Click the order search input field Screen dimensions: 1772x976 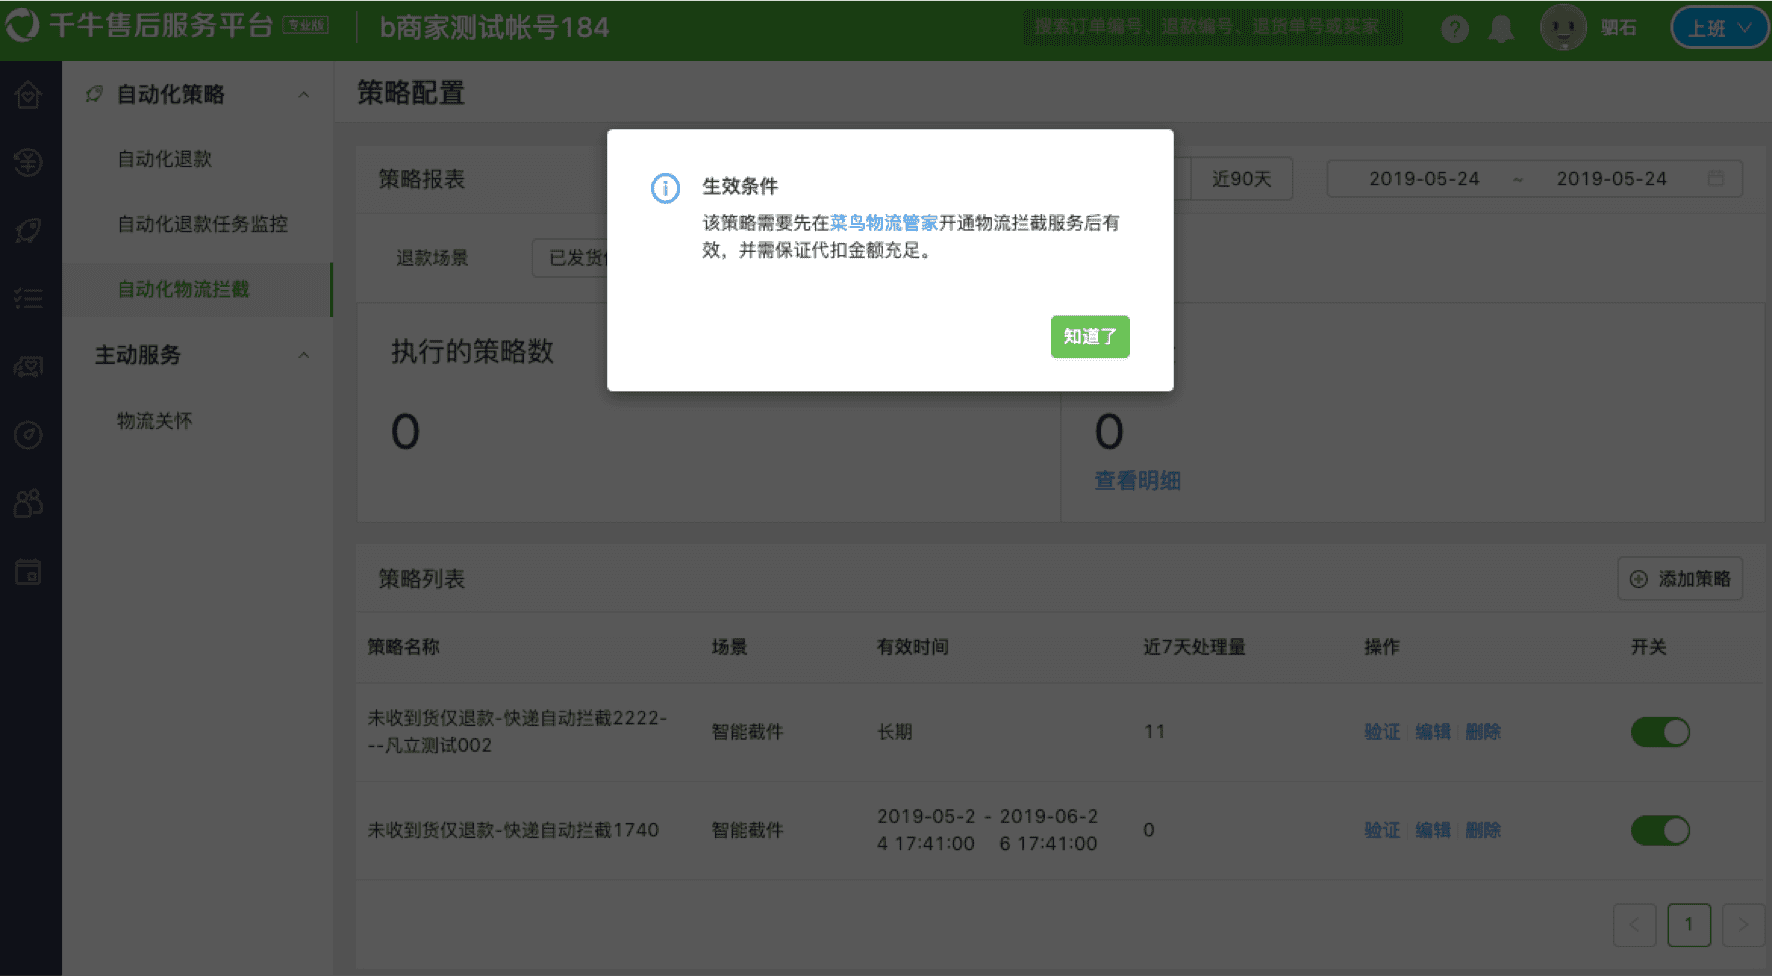click(x=1212, y=28)
